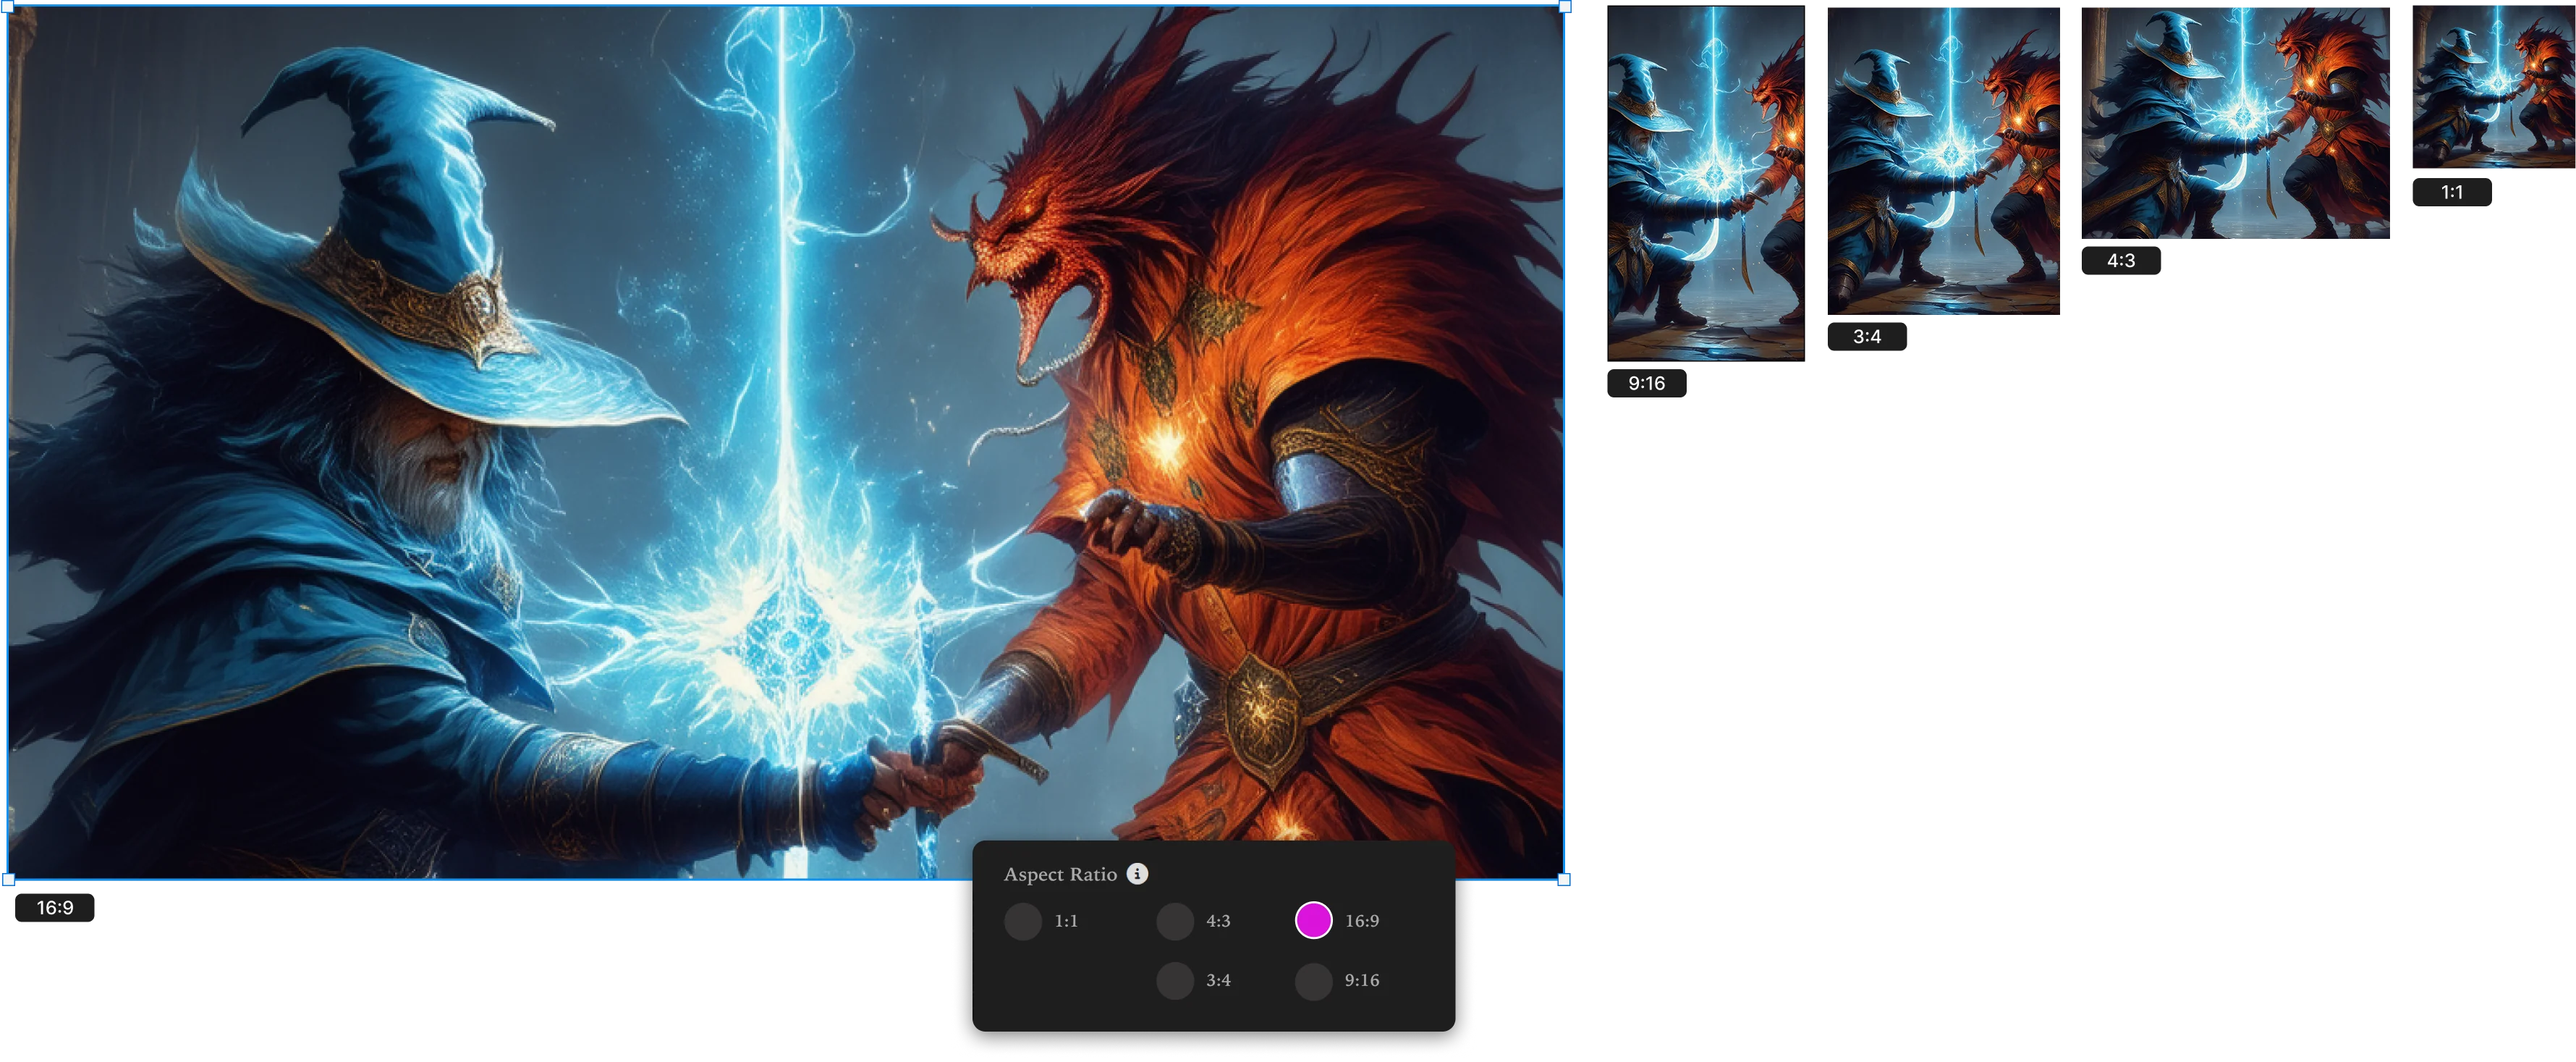The width and height of the screenshot is (2576, 1062).
Task: Click the top-right selection handle of main image
Action: click(x=1564, y=6)
